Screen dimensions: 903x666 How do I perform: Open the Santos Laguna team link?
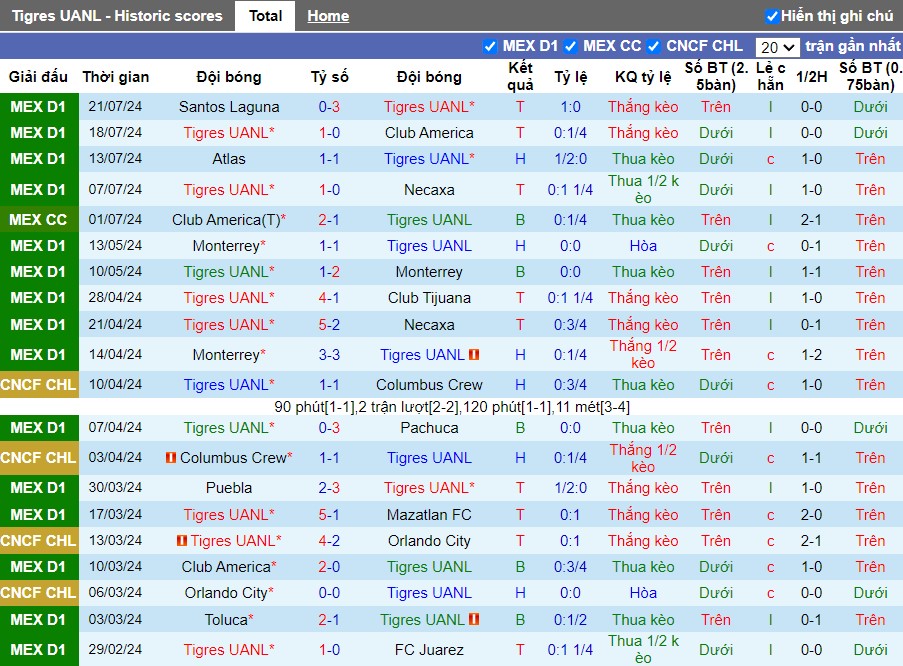click(229, 107)
